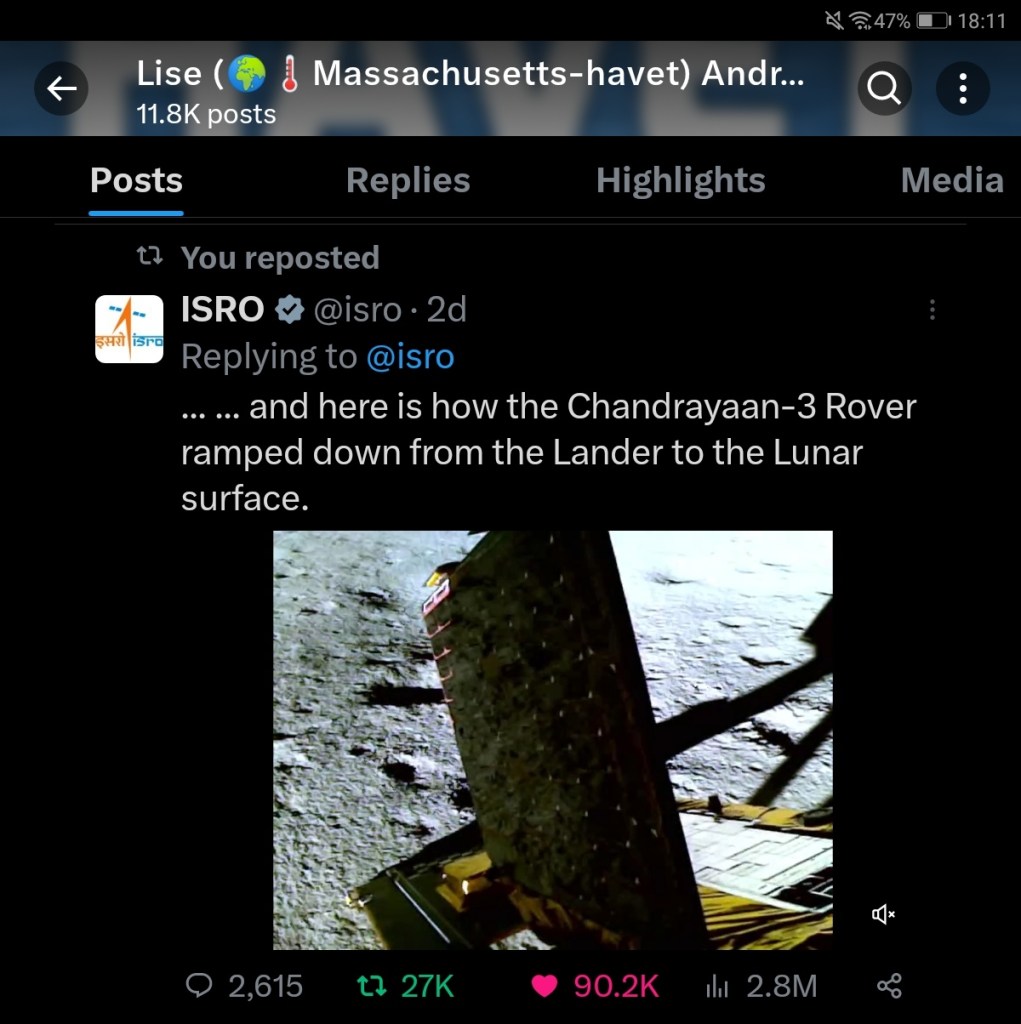Select the Posts tab
The height and width of the screenshot is (1024, 1021).
137,180
